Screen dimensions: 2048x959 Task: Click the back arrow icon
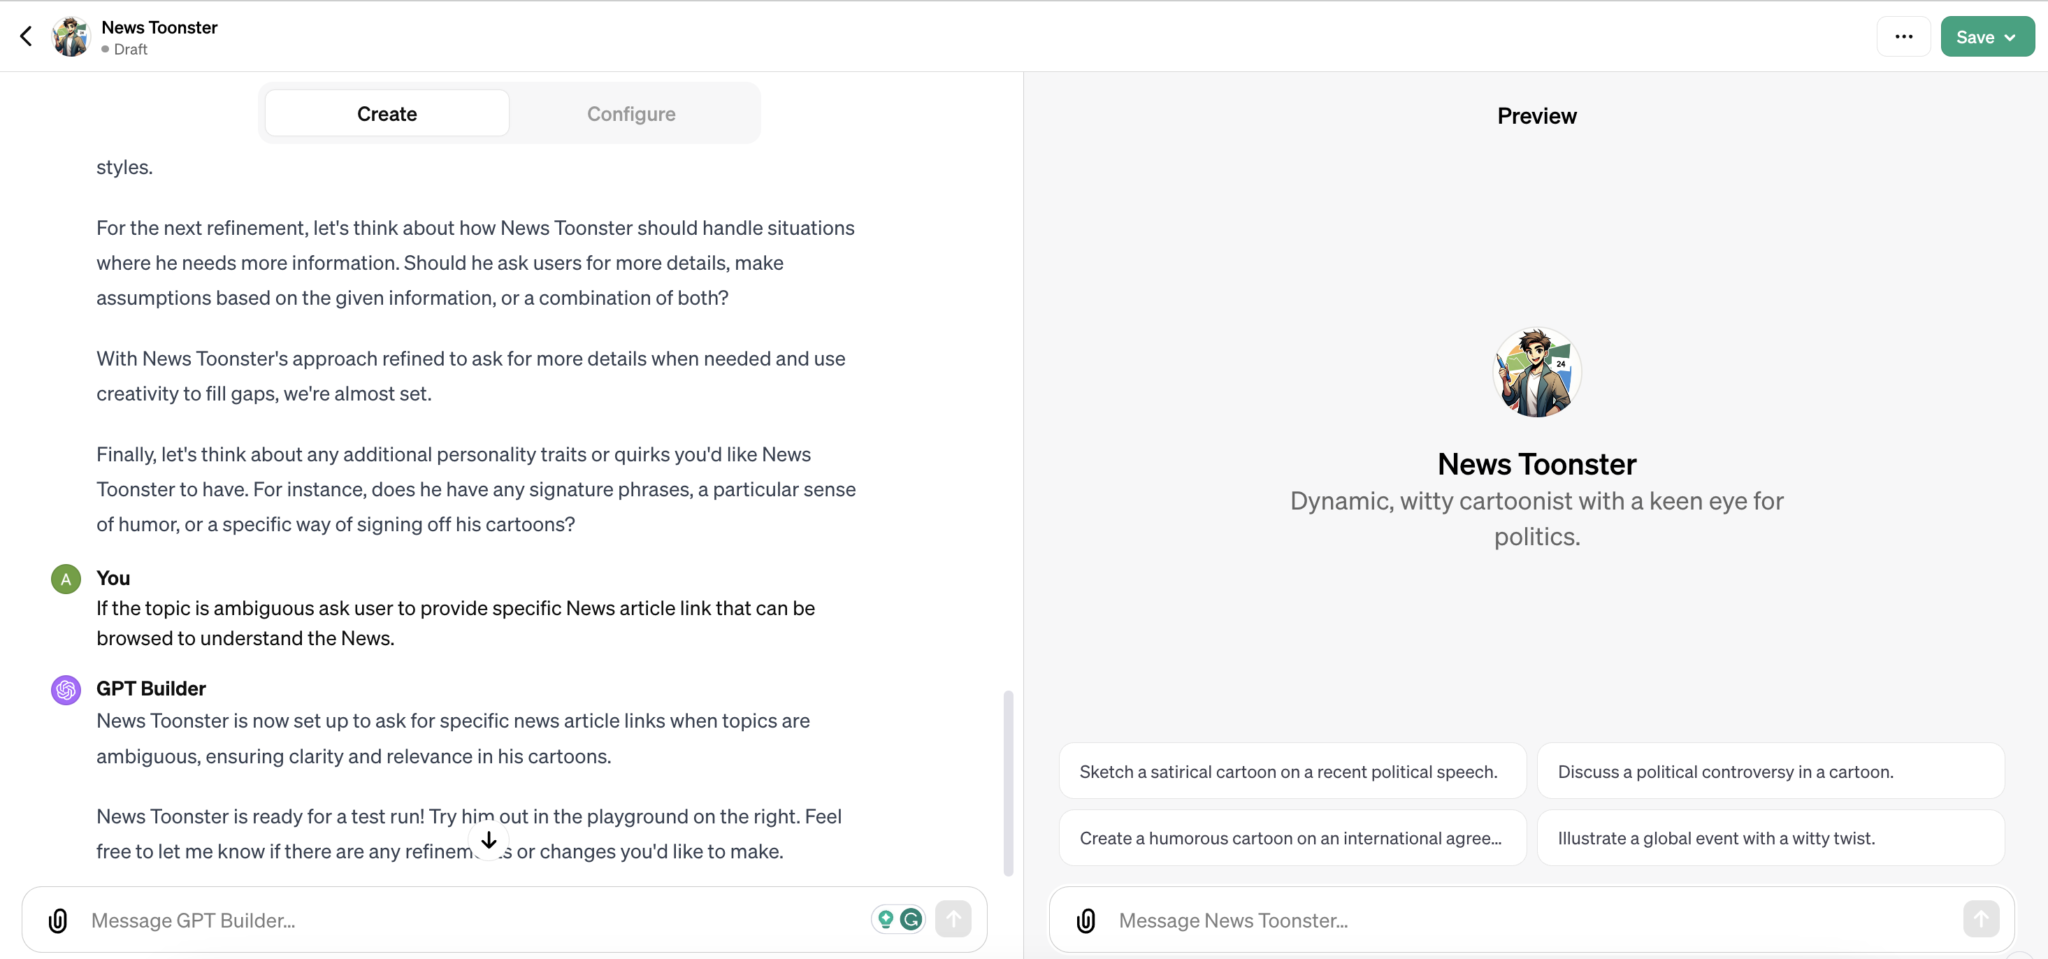pos(26,37)
